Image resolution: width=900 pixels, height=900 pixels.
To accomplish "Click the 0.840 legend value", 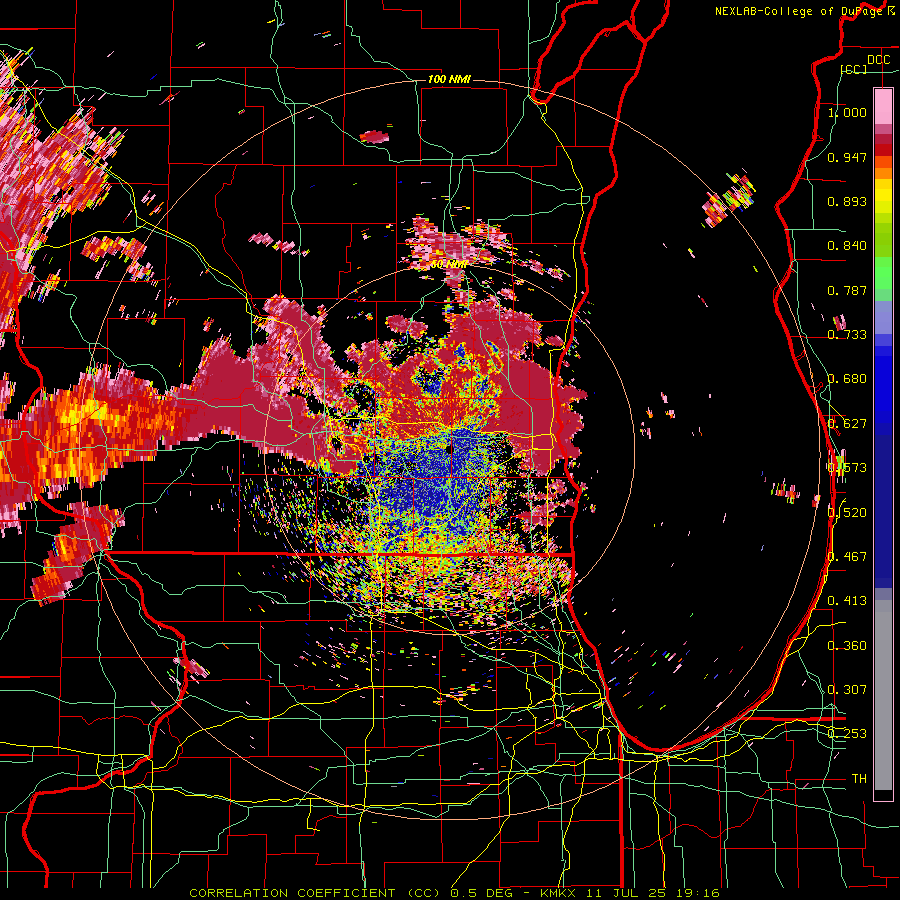I will pos(847,246).
